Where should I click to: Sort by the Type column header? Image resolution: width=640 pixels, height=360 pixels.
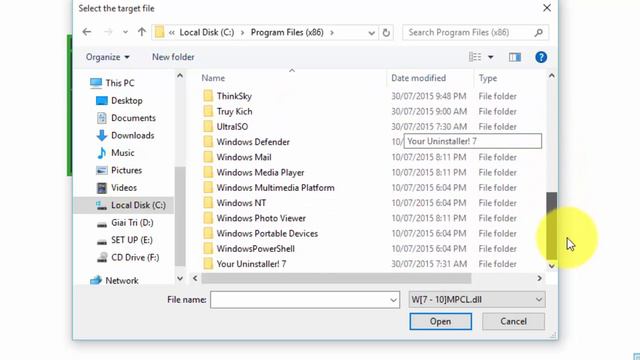(x=488, y=78)
